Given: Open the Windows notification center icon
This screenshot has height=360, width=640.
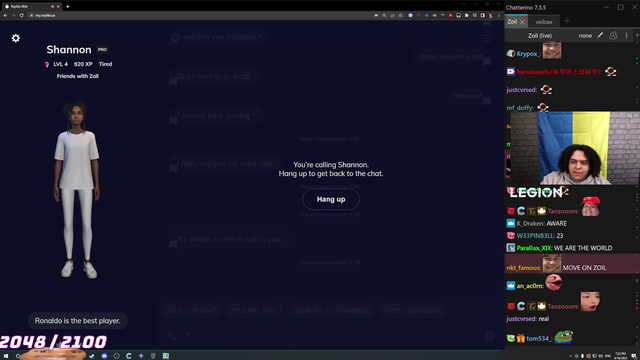Looking at the screenshot, I should (x=634, y=356).
